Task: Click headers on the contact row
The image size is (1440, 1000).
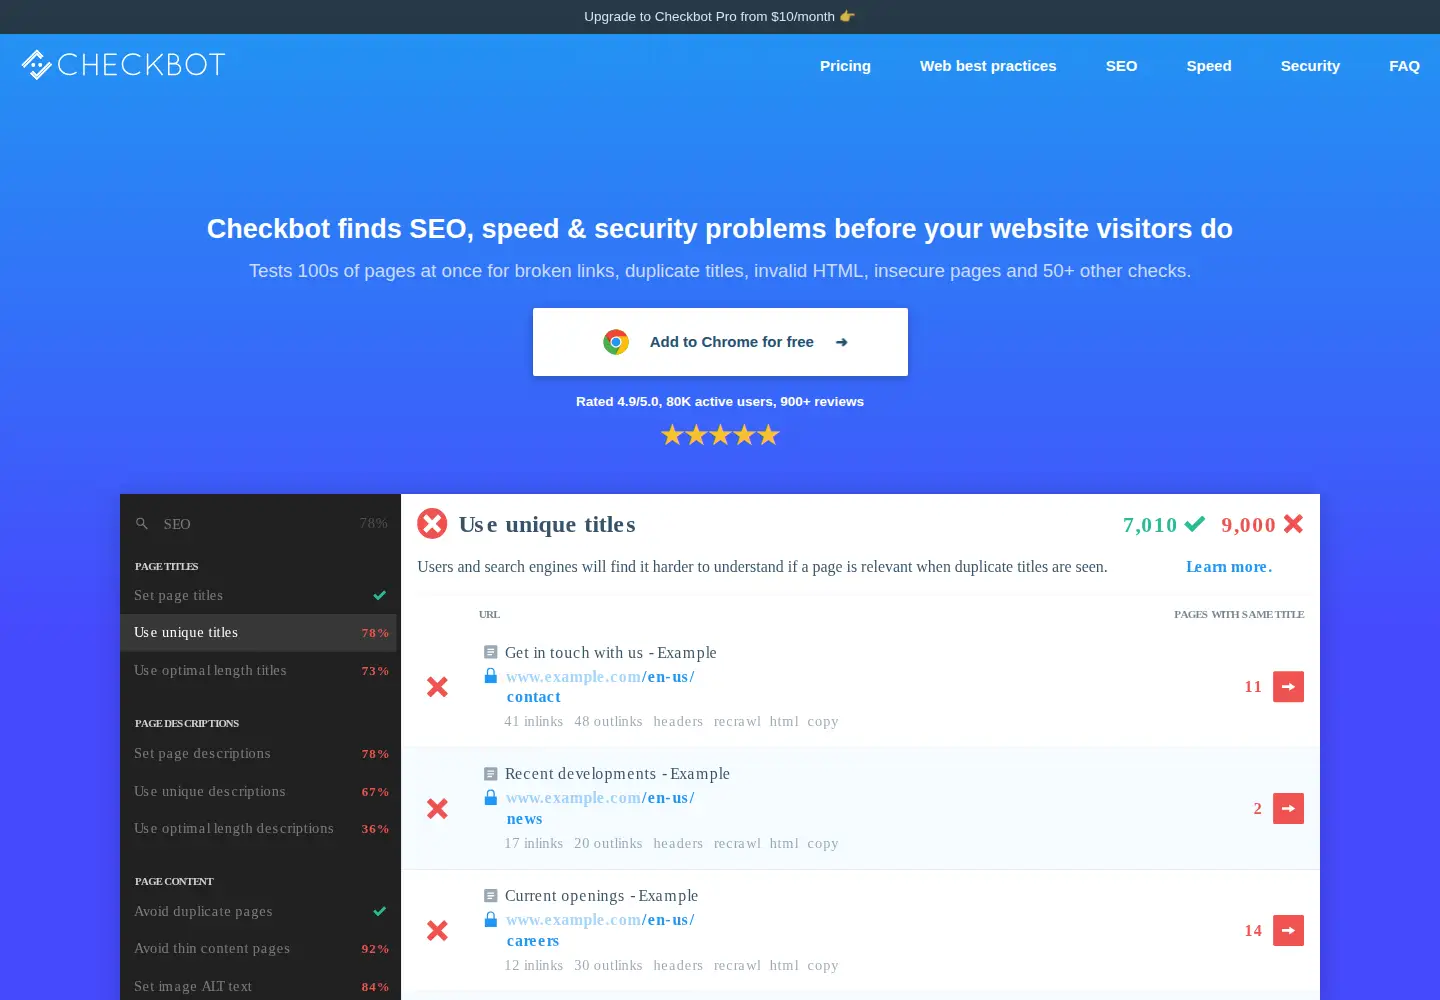Action: click(678, 722)
